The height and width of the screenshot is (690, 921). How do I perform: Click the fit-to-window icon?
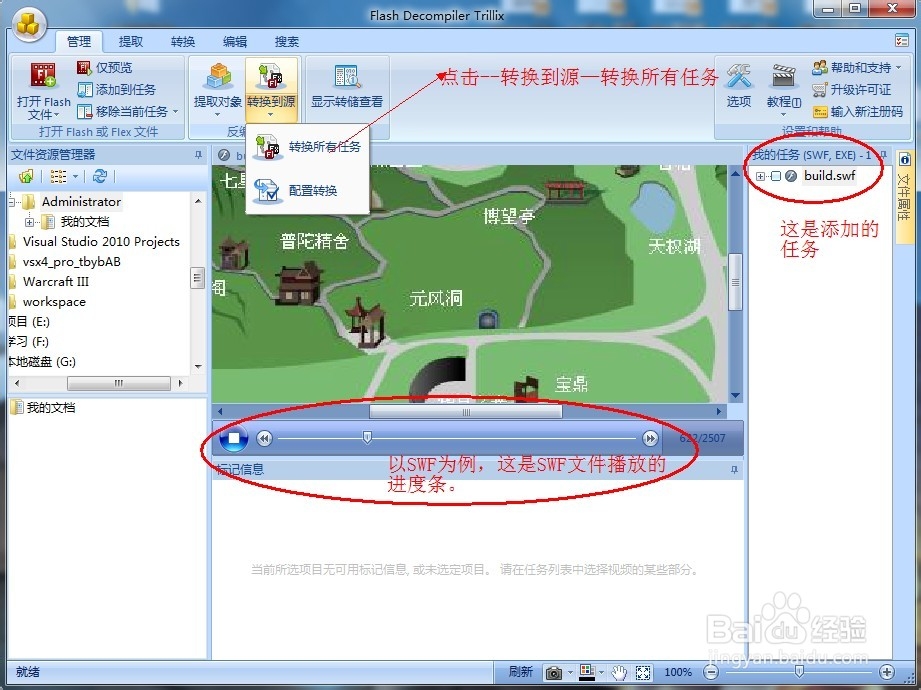[643, 672]
